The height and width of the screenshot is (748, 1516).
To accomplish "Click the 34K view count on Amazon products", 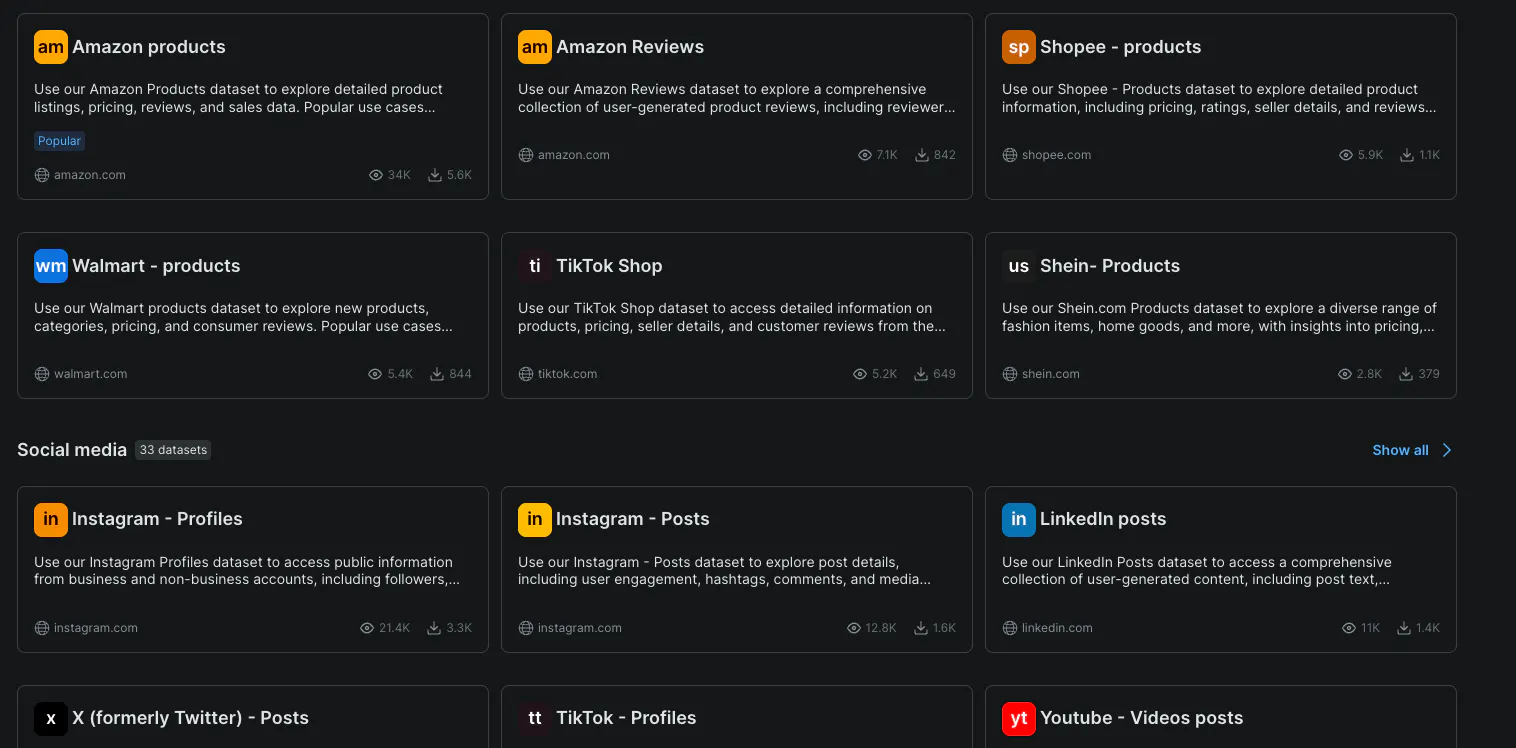I will click(x=399, y=175).
